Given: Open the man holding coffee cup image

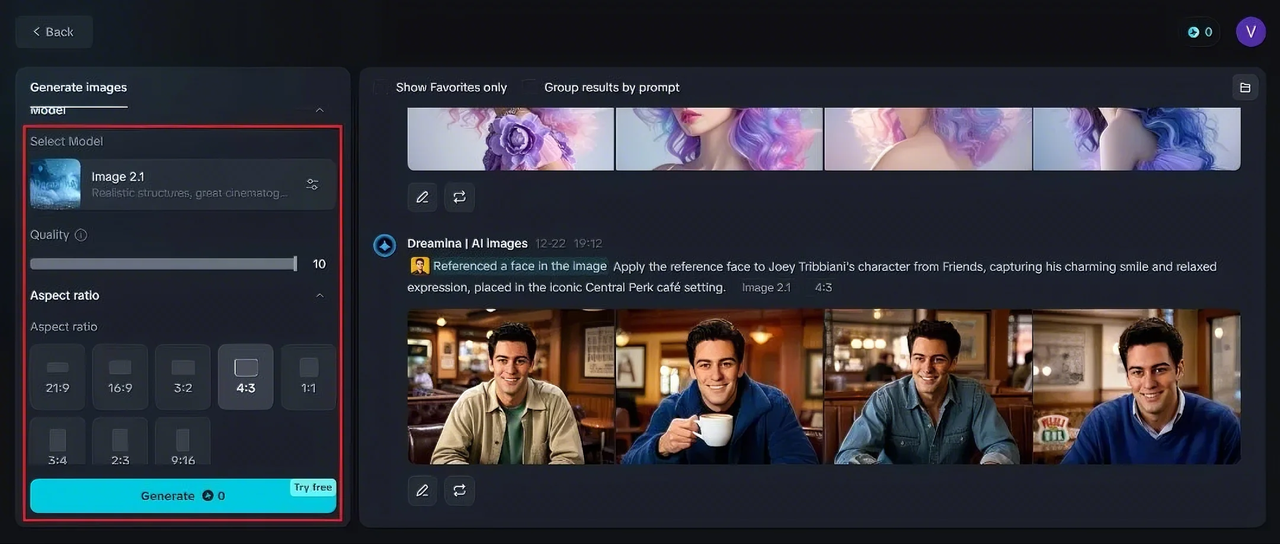Looking at the screenshot, I should click(x=719, y=386).
